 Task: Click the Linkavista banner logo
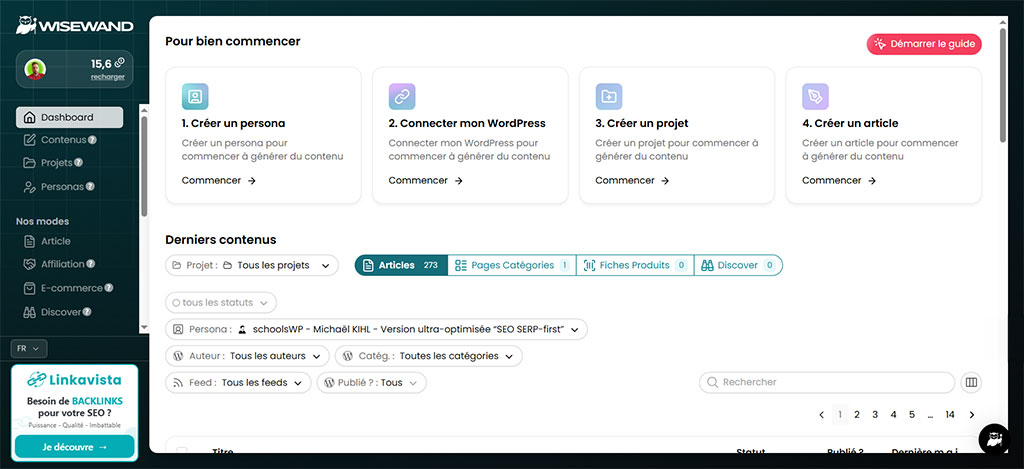tap(74, 380)
